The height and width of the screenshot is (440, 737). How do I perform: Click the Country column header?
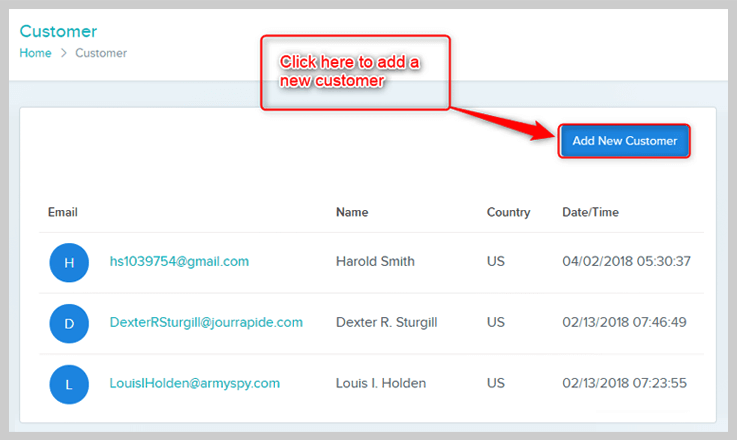tap(509, 212)
